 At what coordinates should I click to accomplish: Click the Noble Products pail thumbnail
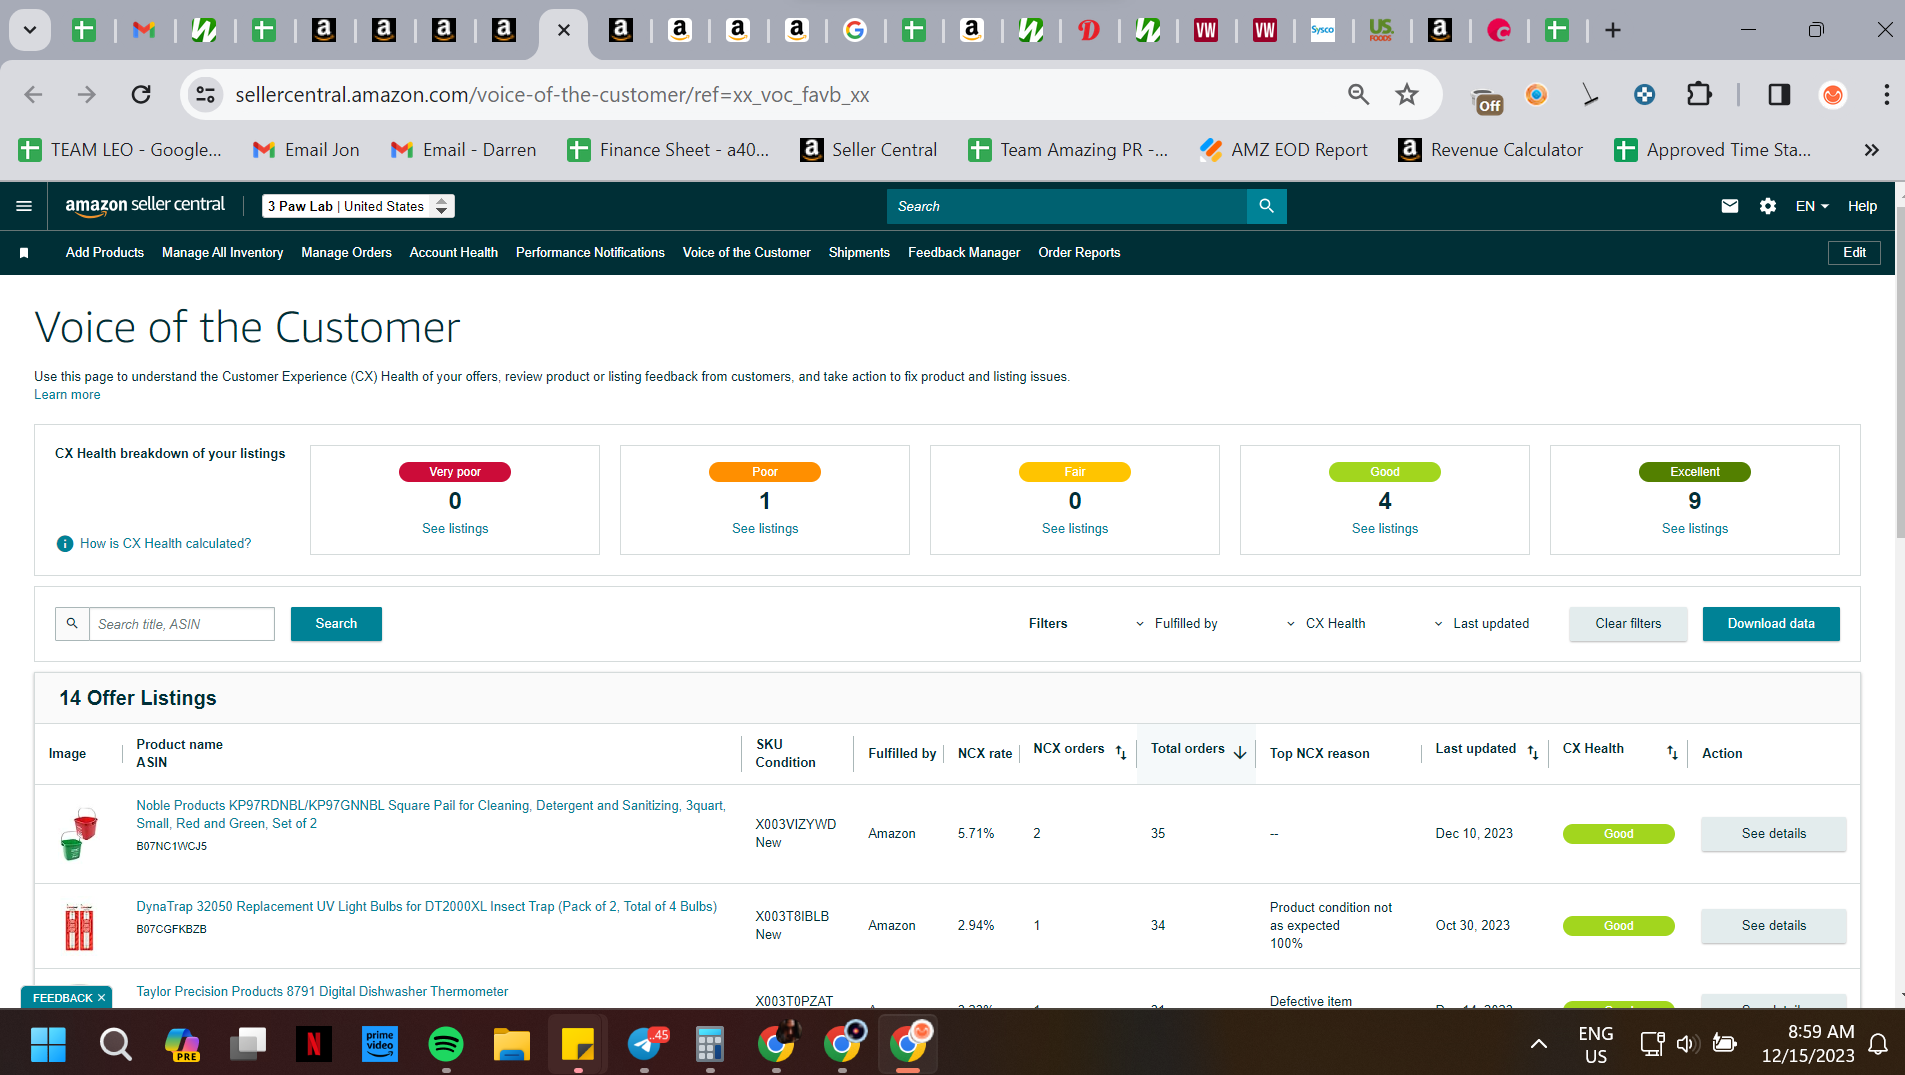(79, 834)
